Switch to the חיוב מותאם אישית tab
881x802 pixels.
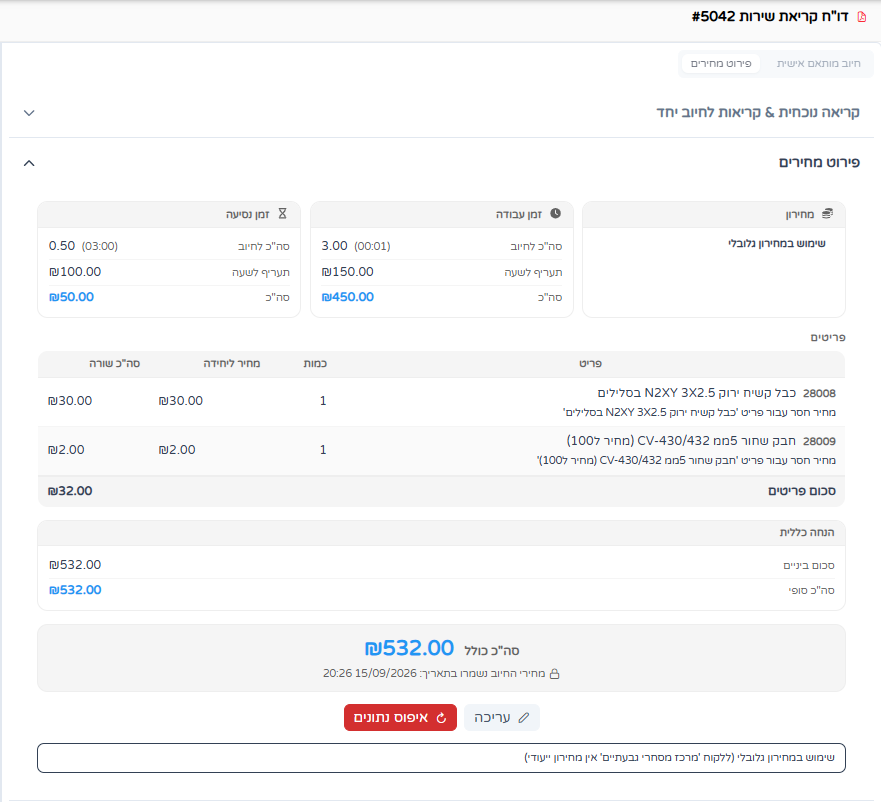click(818, 64)
